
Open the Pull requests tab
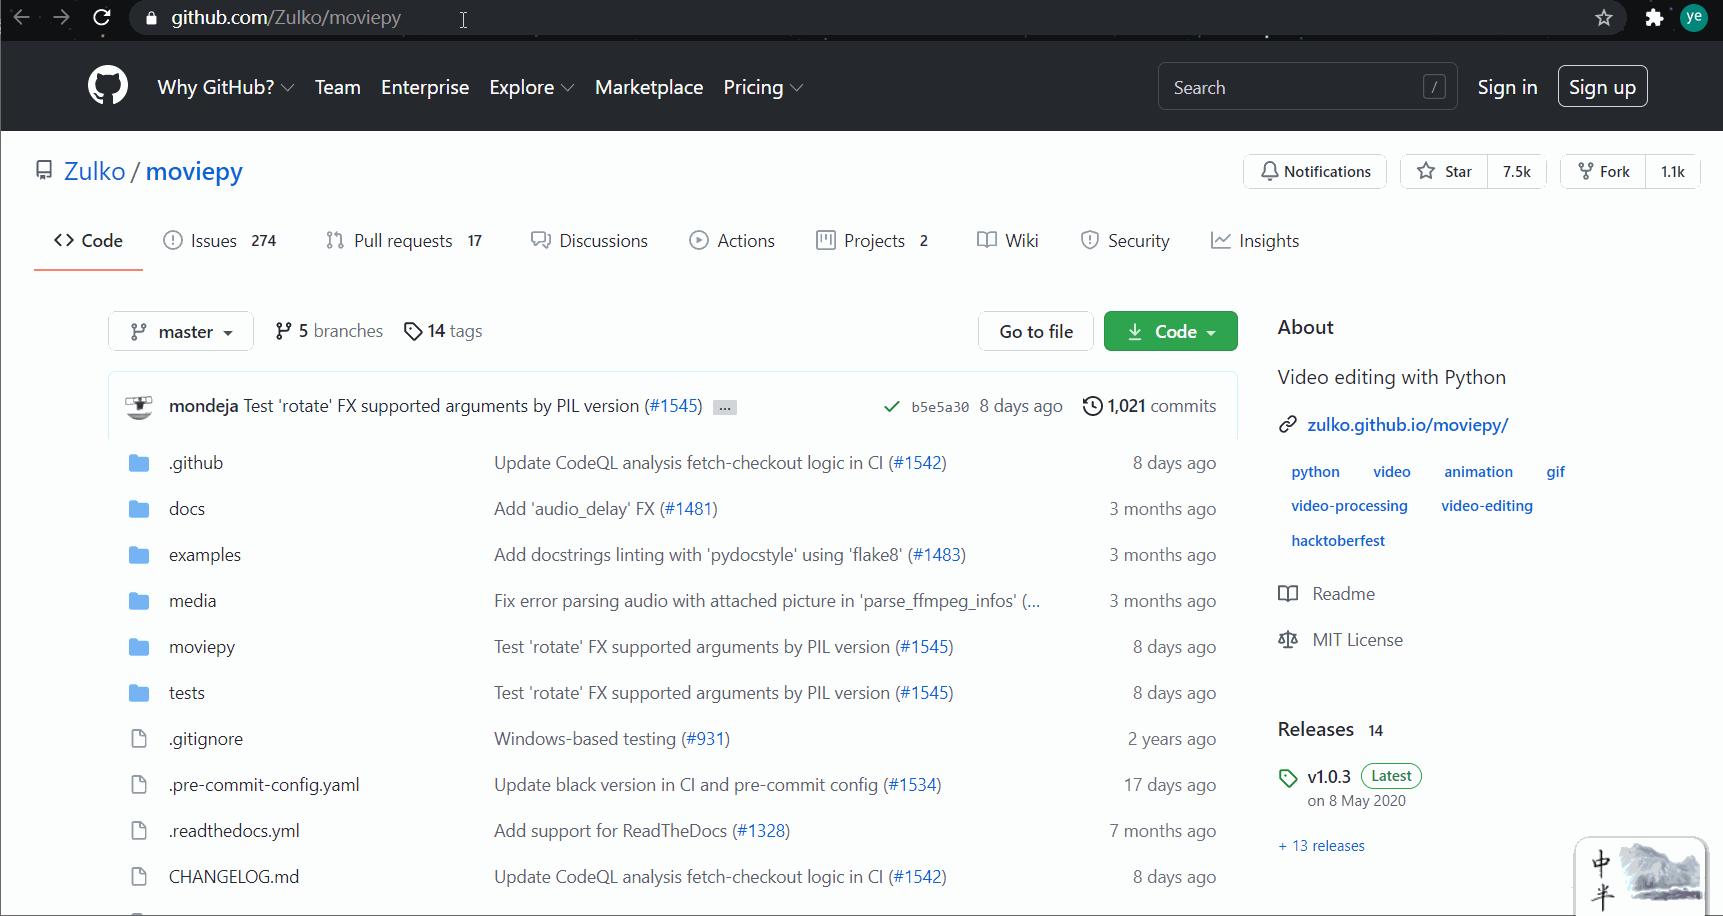click(402, 241)
